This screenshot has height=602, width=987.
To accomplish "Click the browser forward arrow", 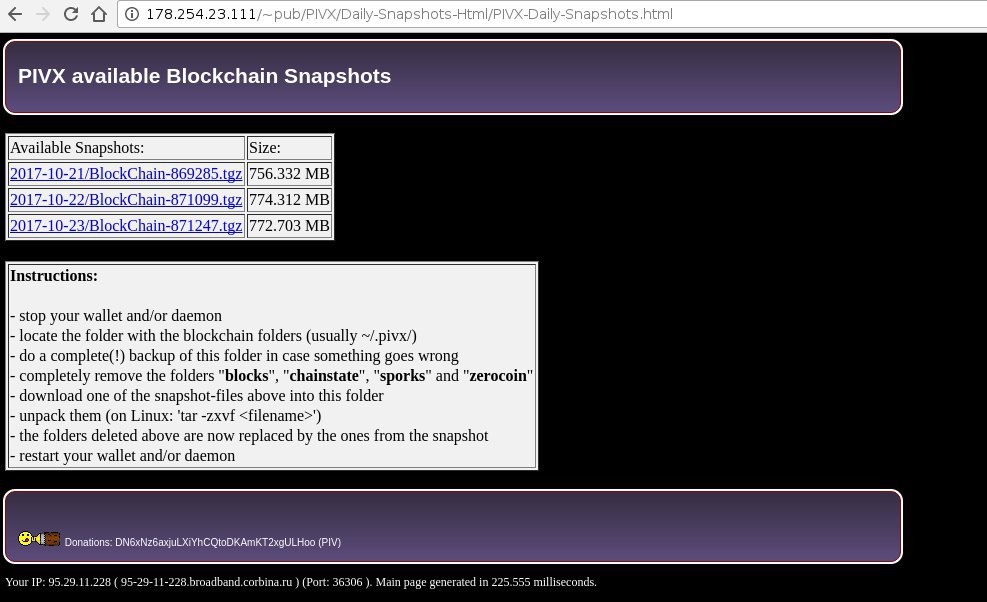I will tap(43, 14).
